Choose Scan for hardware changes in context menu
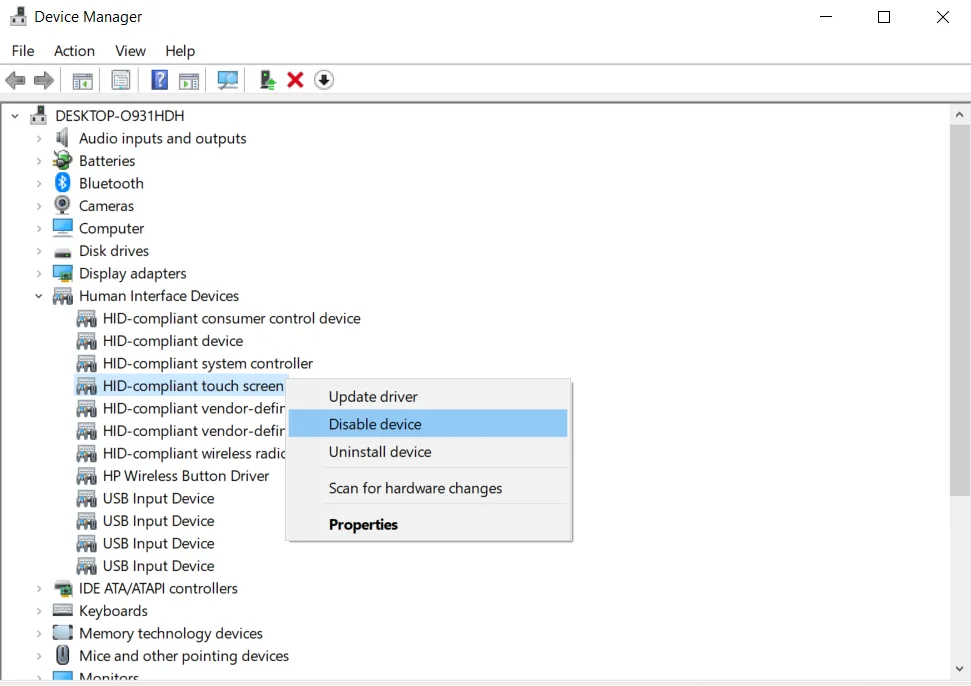971x686 pixels. click(428, 488)
